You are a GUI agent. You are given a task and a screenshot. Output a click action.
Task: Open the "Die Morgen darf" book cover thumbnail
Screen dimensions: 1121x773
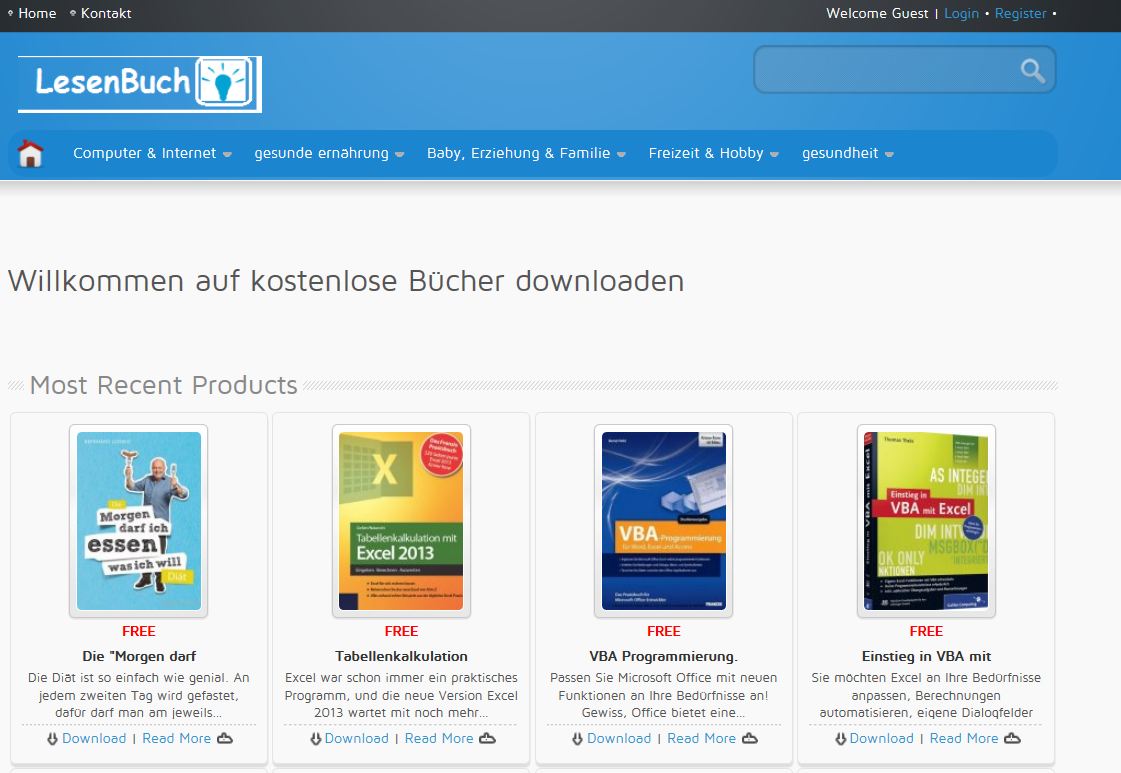pyautogui.click(x=138, y=520)
